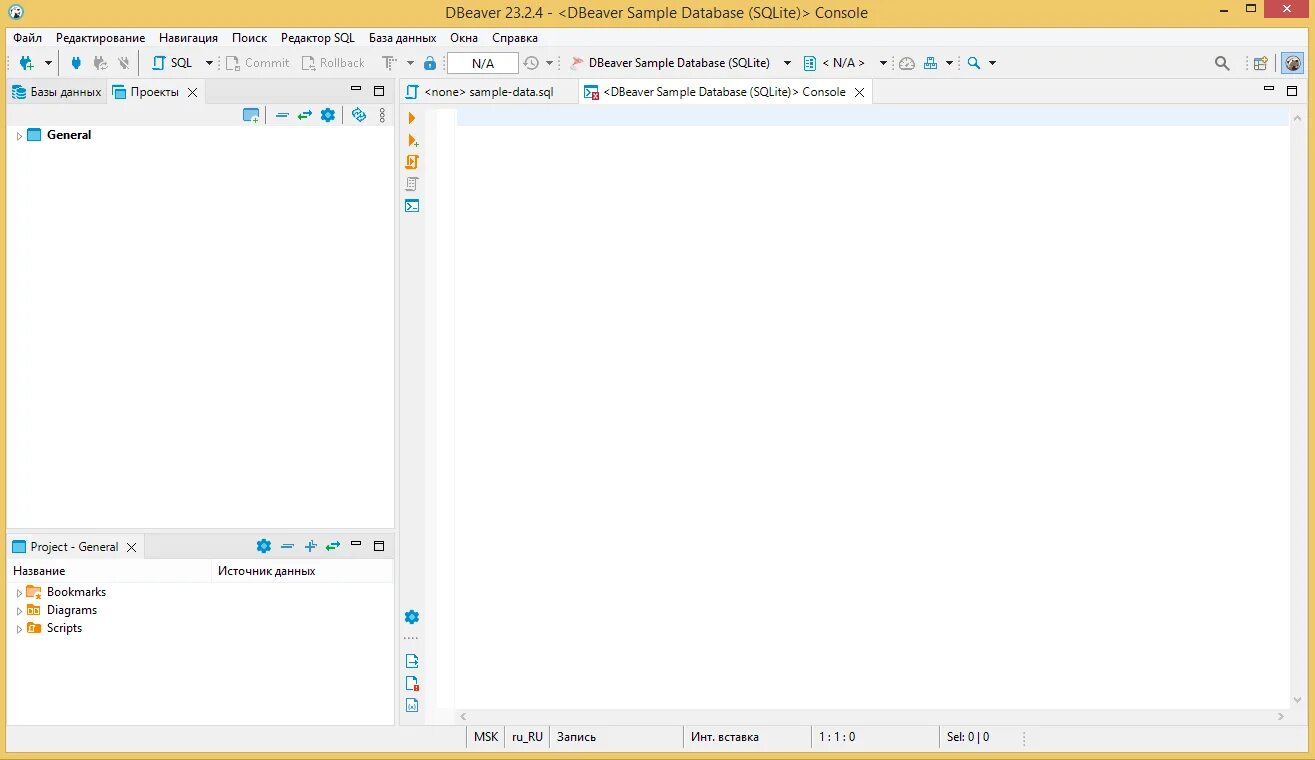Screen dimensions: 1315x760
Task: Click the transaction history clock icon
Action: pos(531,63)
